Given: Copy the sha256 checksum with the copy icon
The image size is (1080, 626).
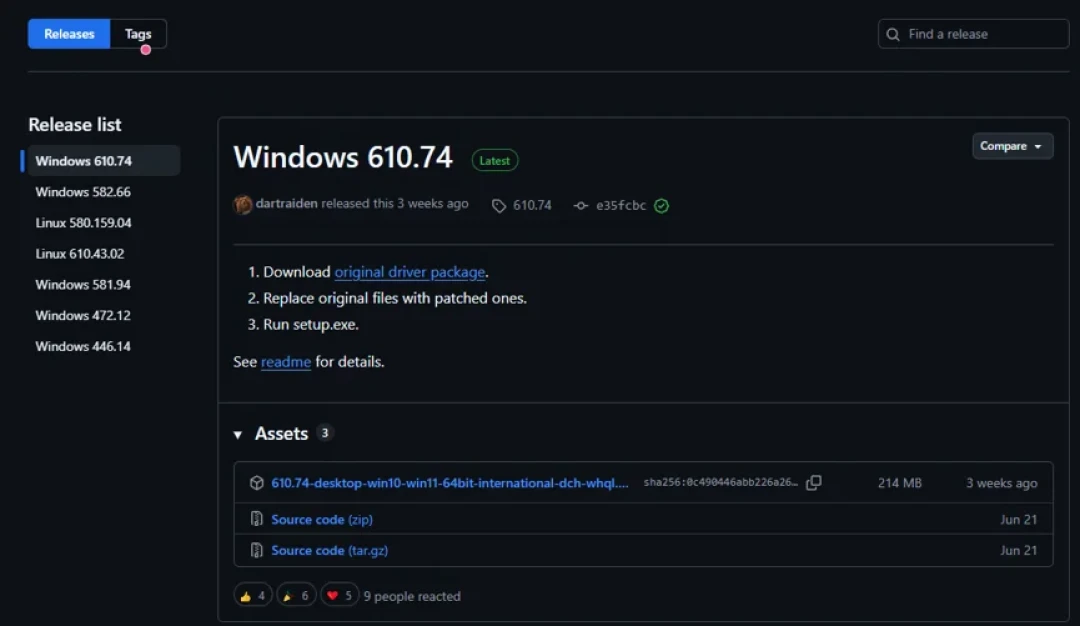Looking at the screenshot, I should coord(813,483).
